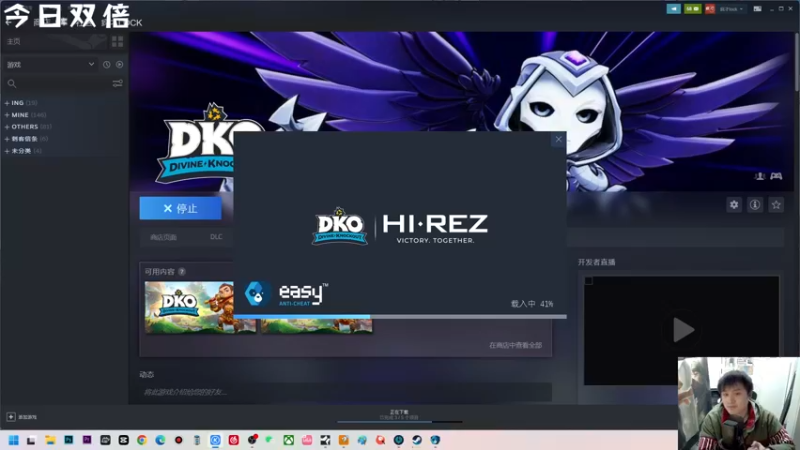Stop the game with the blue 停止 button
This screenshot has width=800, height=450.
click(x=181, y=208)
